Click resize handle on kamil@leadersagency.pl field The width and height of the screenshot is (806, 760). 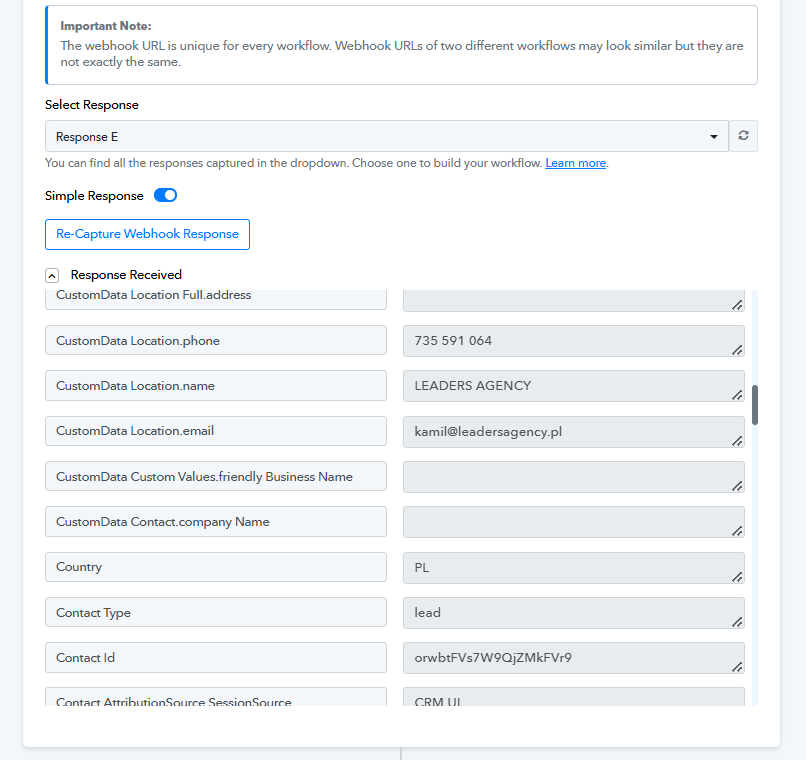pos(737,440)
